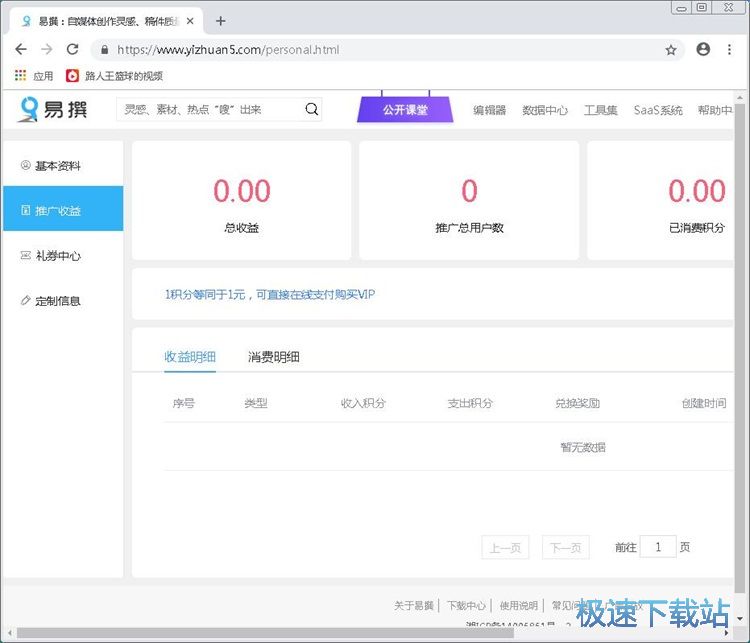The height and width of the screenshot is (643, 750).
Task: Select the 收益明细 tab
Action: (190, 357)
